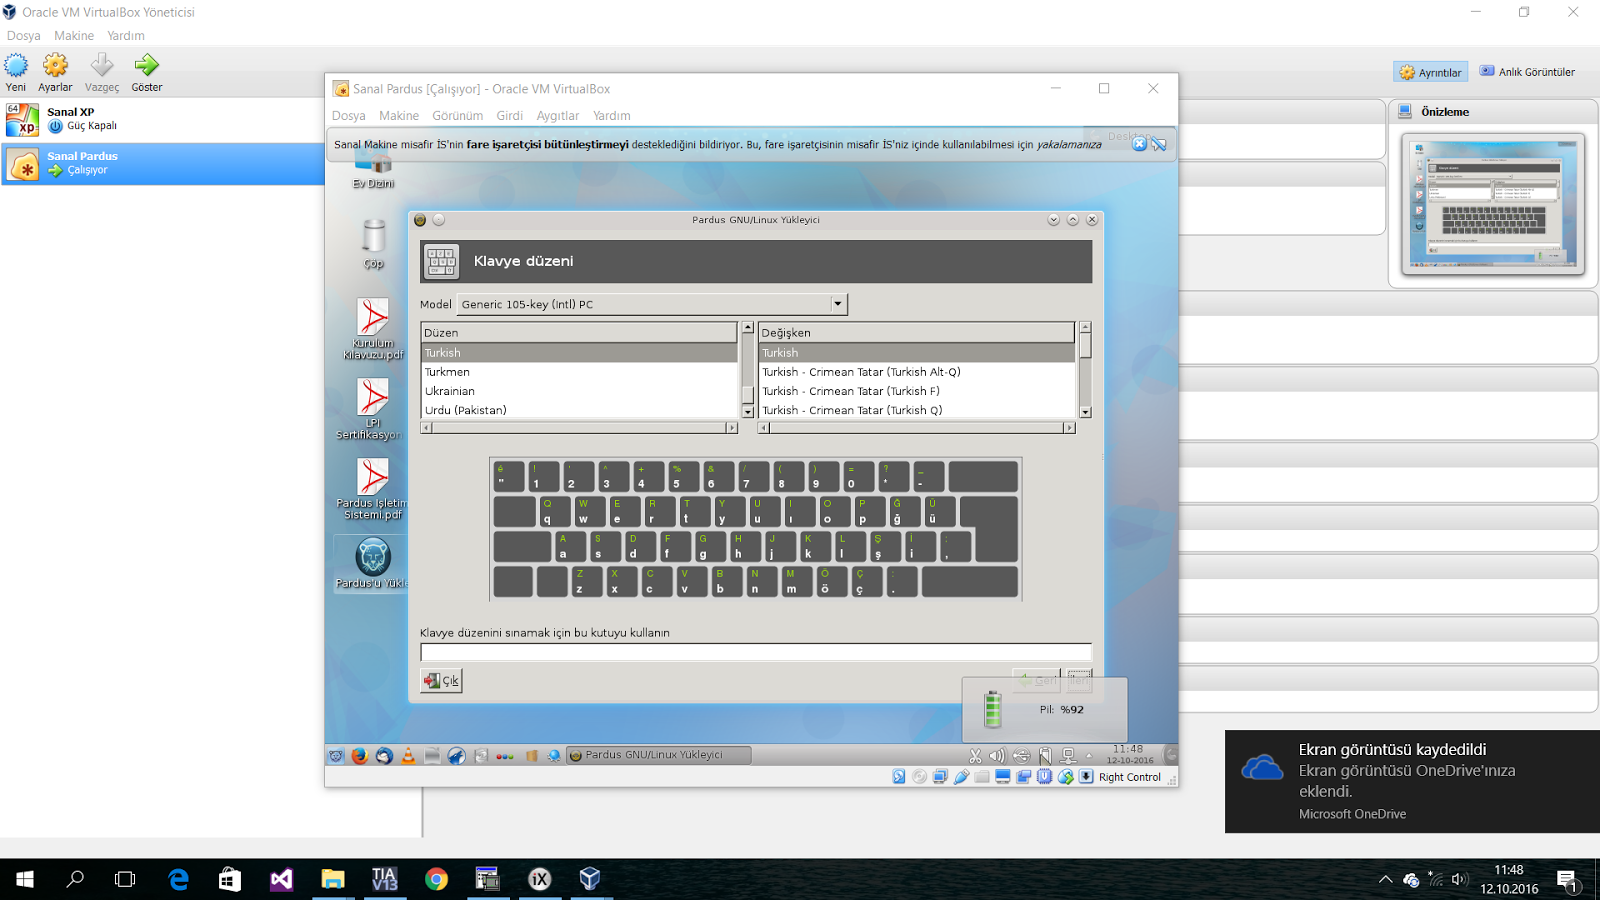The image size is (1600, 900).
Task: Click the Çık exit button
Action: (441, 681)
